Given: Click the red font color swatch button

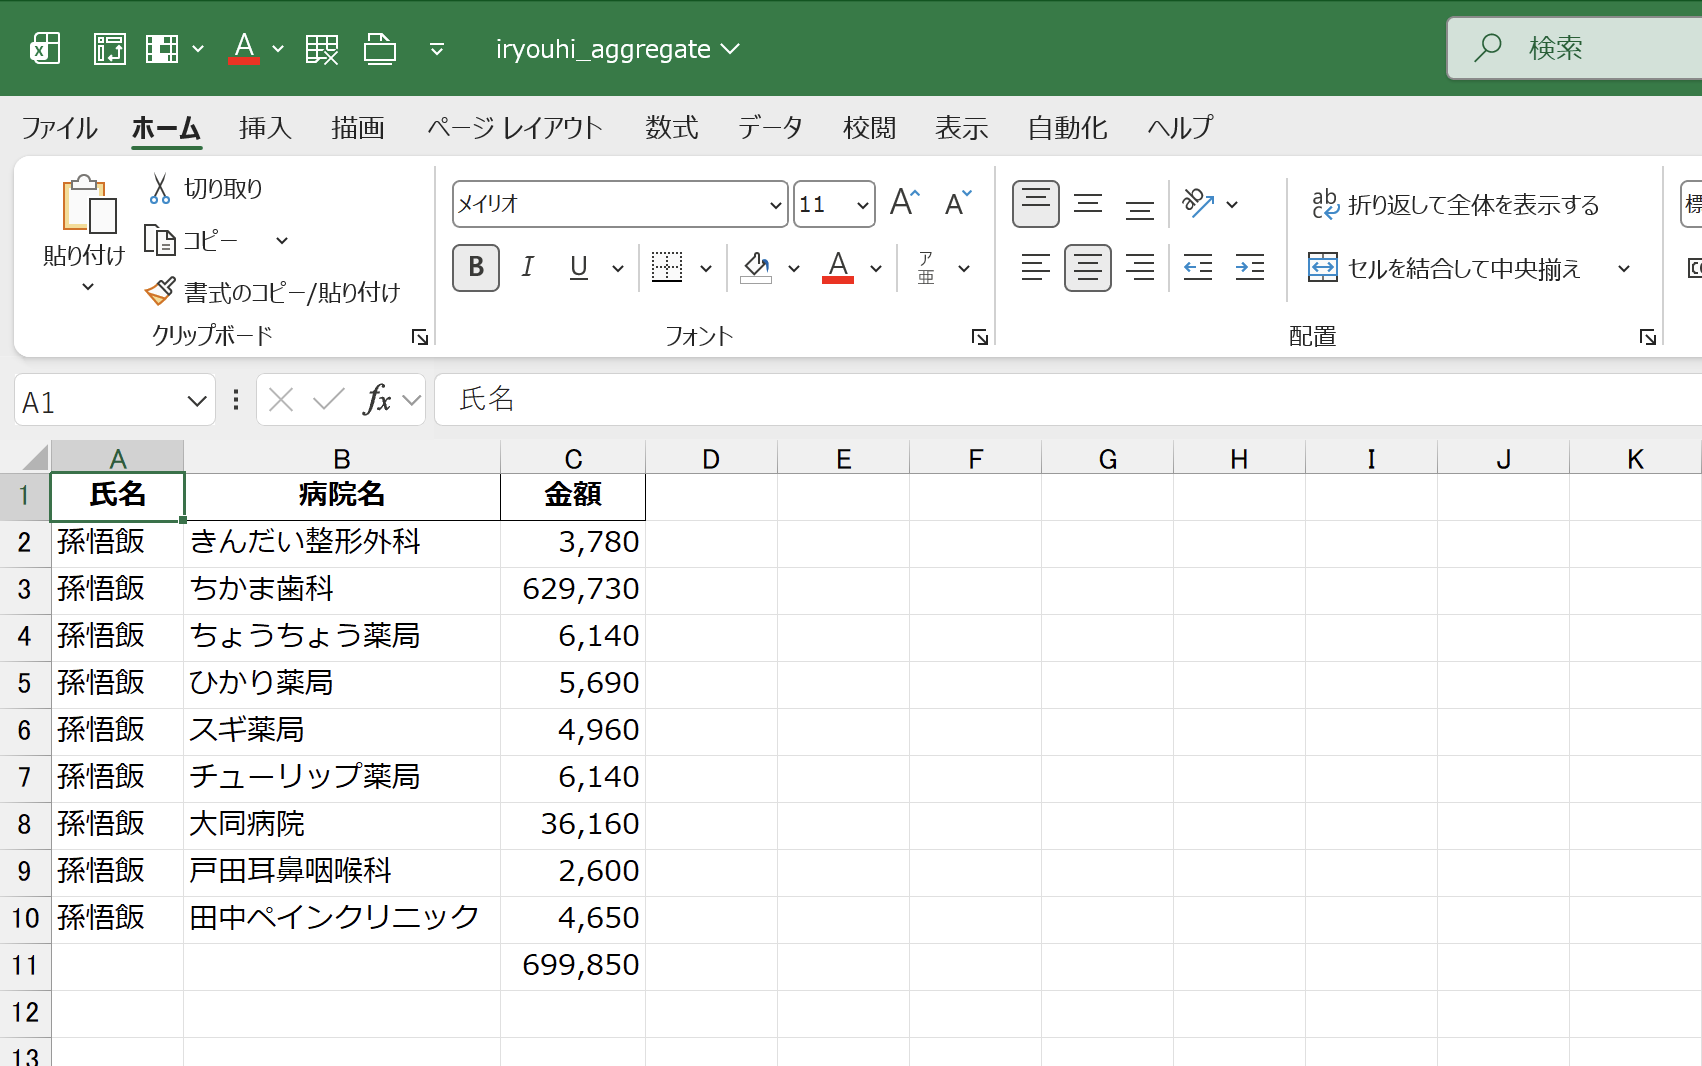Looking at the screenshot, I should (x=838, y=267).
